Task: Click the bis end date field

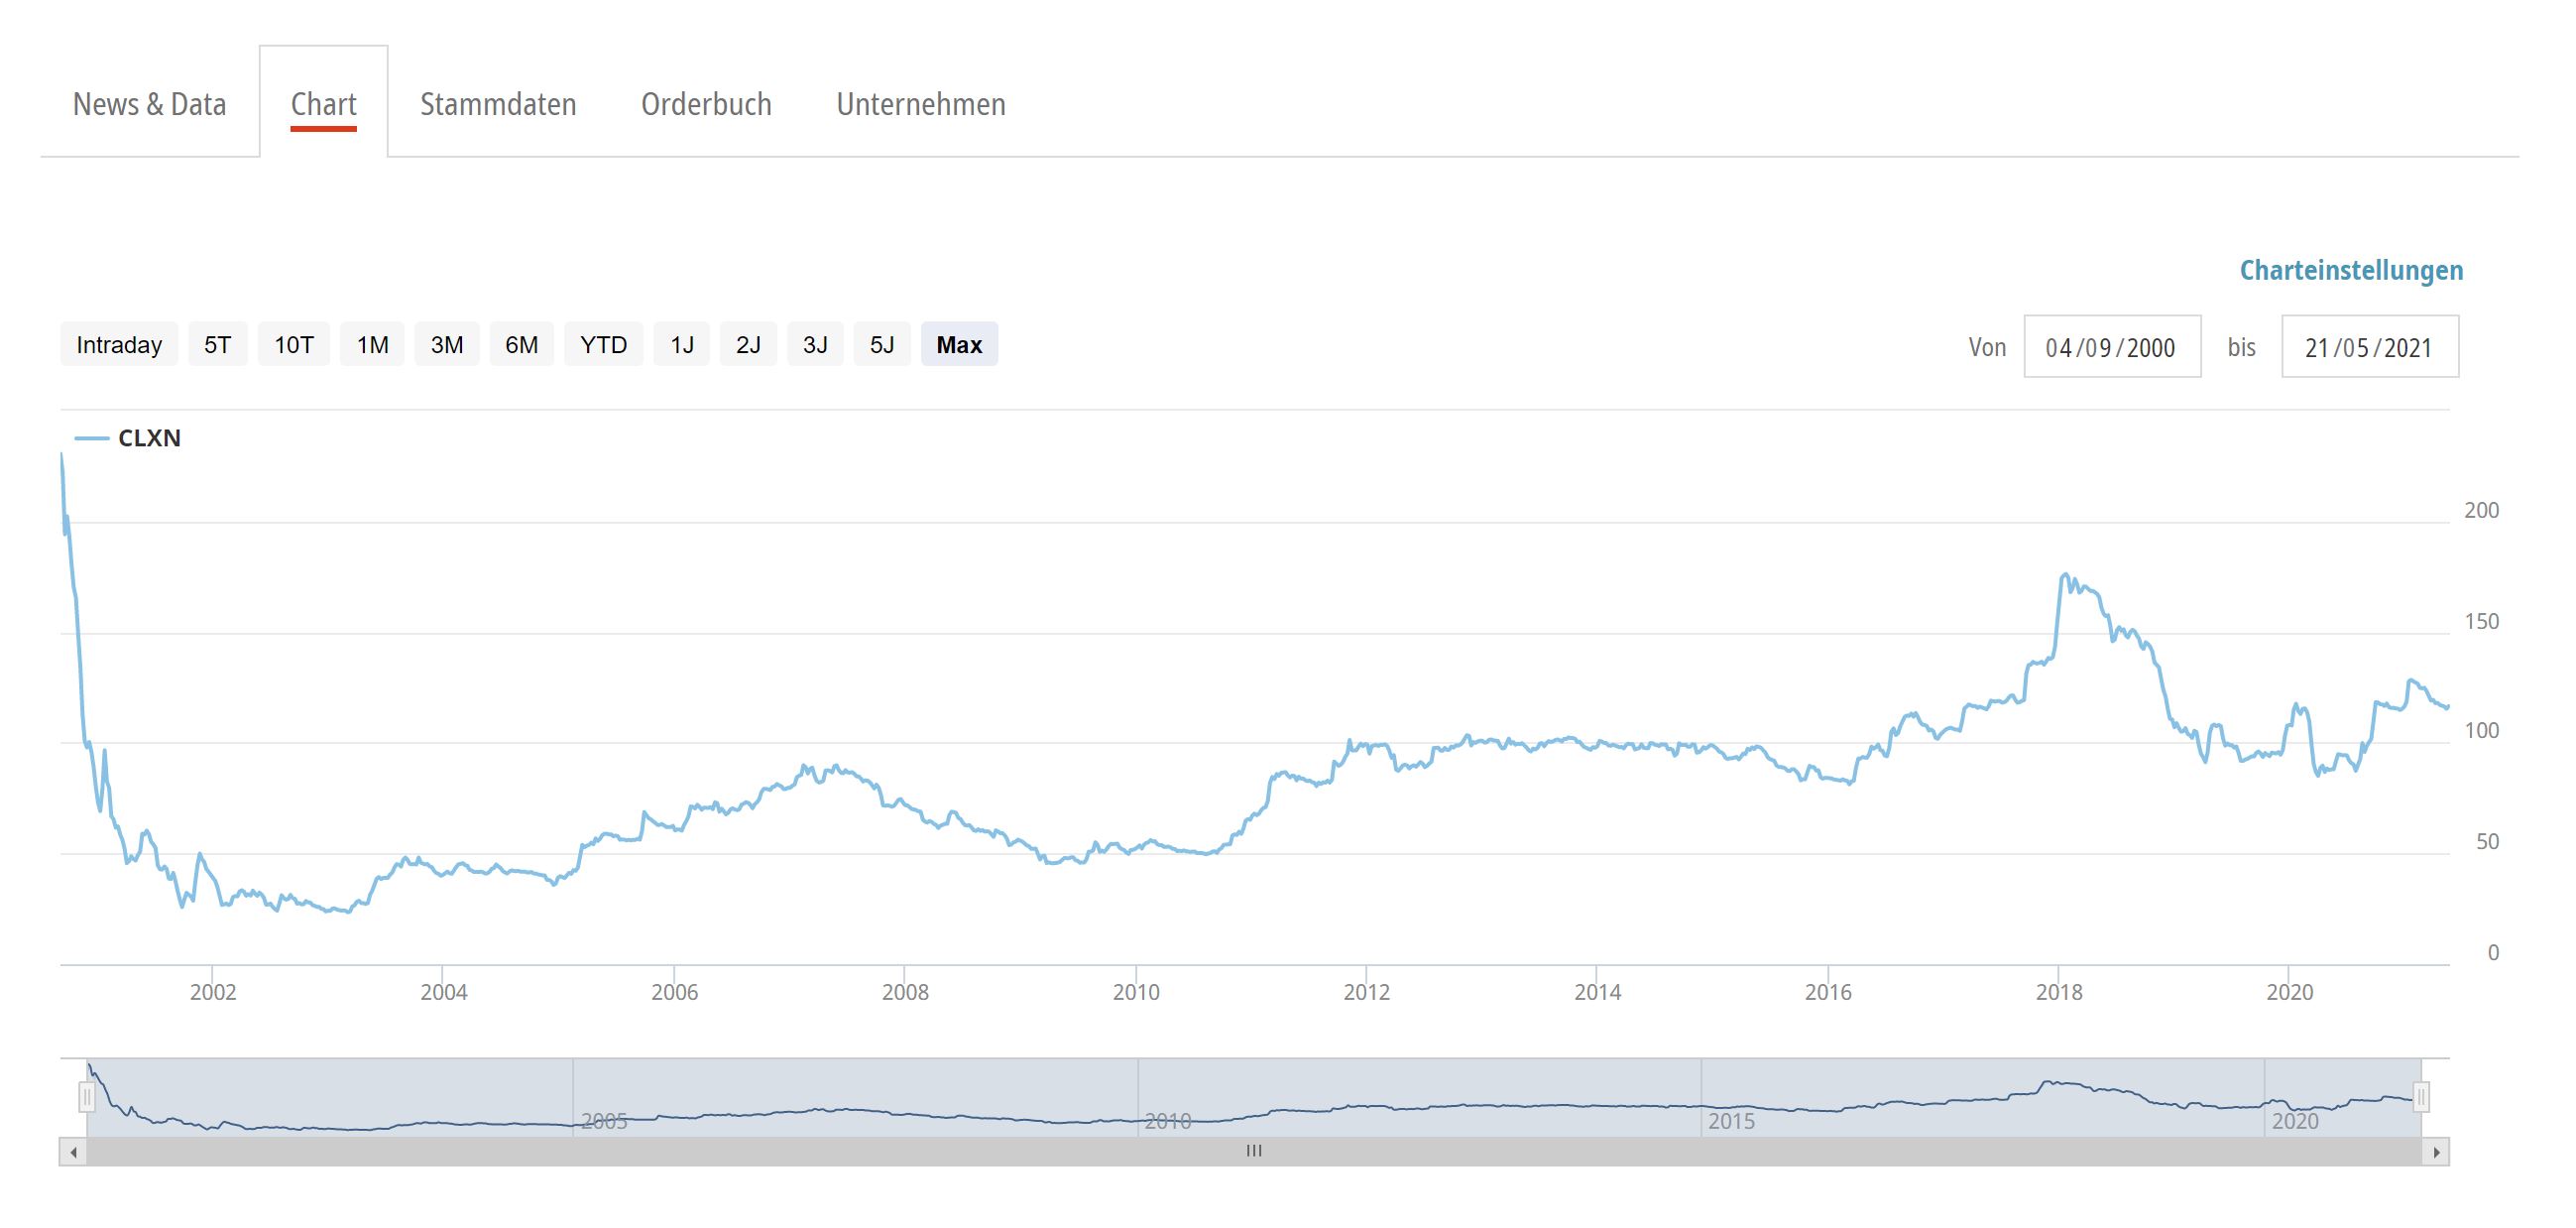Action: click(x=2369, y=347)
